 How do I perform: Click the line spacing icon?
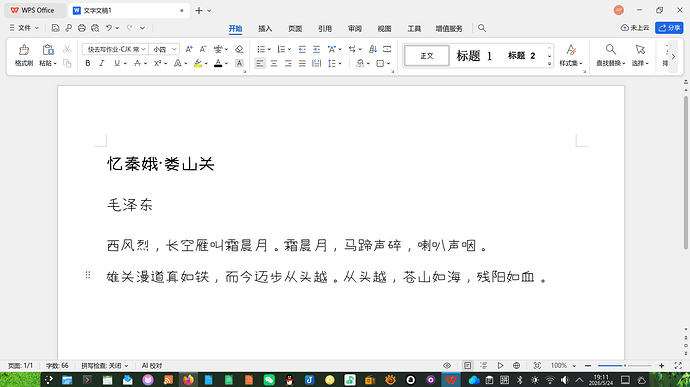click(x=332, y=63)
